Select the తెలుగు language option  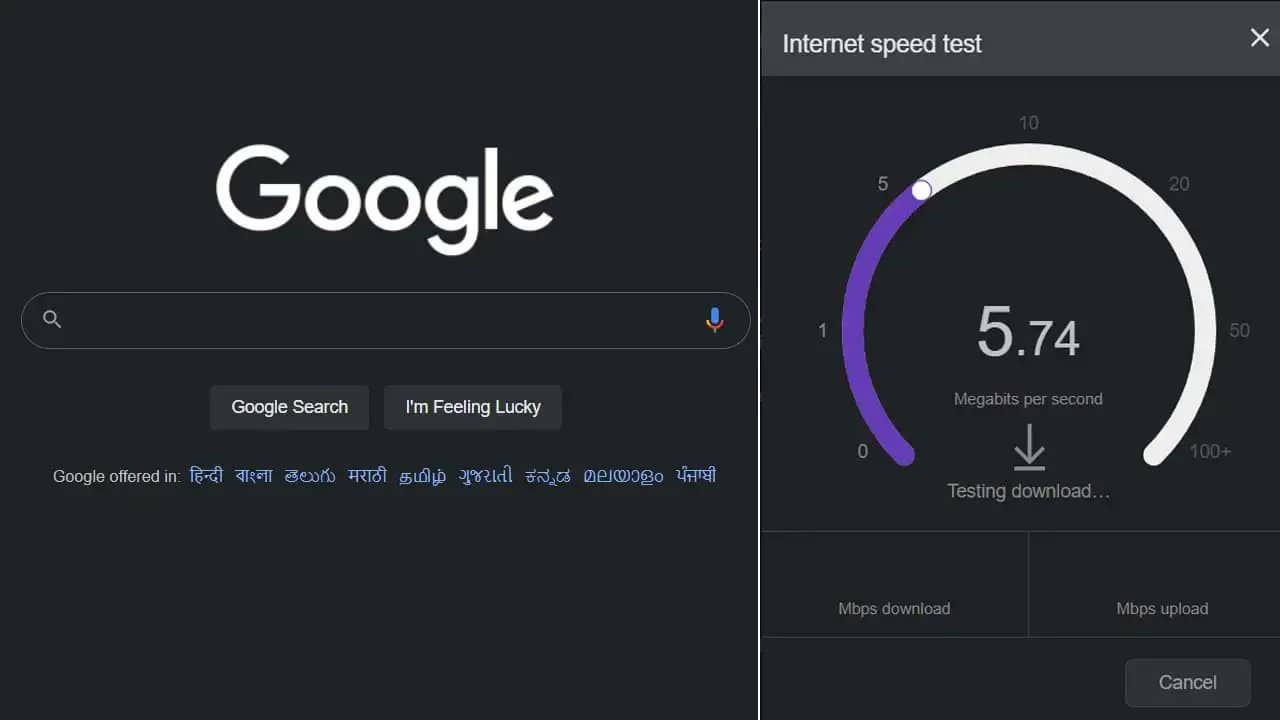click(310, 476)
